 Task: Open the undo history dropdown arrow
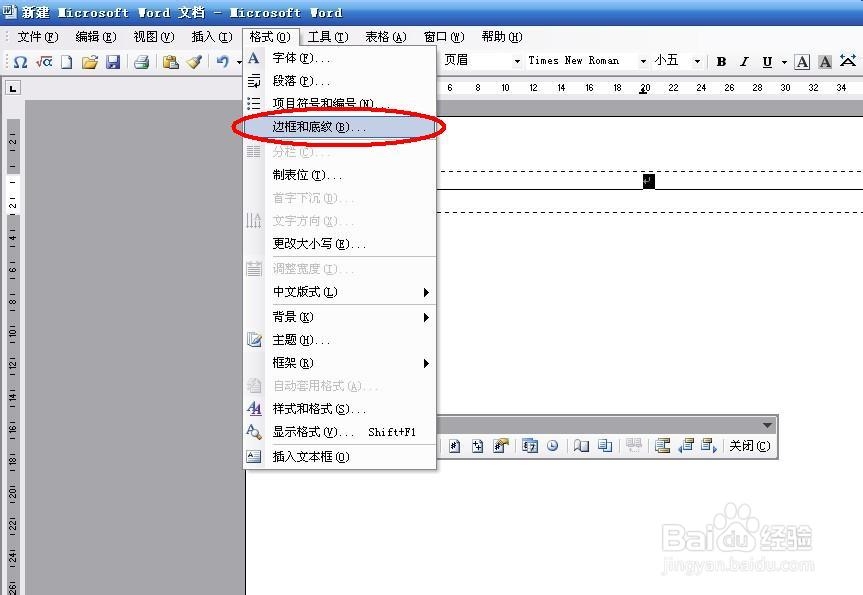pyautogui.click(x=239, y=62)
